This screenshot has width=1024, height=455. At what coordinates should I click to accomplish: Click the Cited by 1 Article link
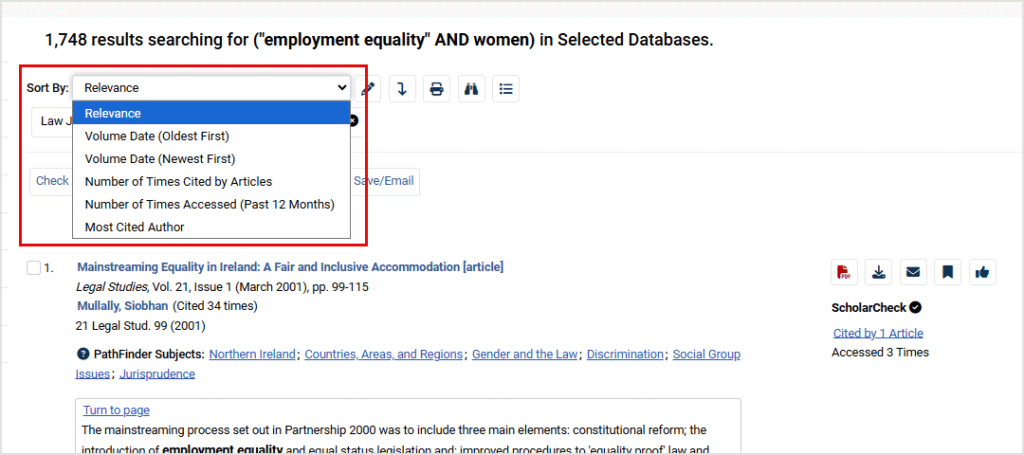tap(877, 333)
